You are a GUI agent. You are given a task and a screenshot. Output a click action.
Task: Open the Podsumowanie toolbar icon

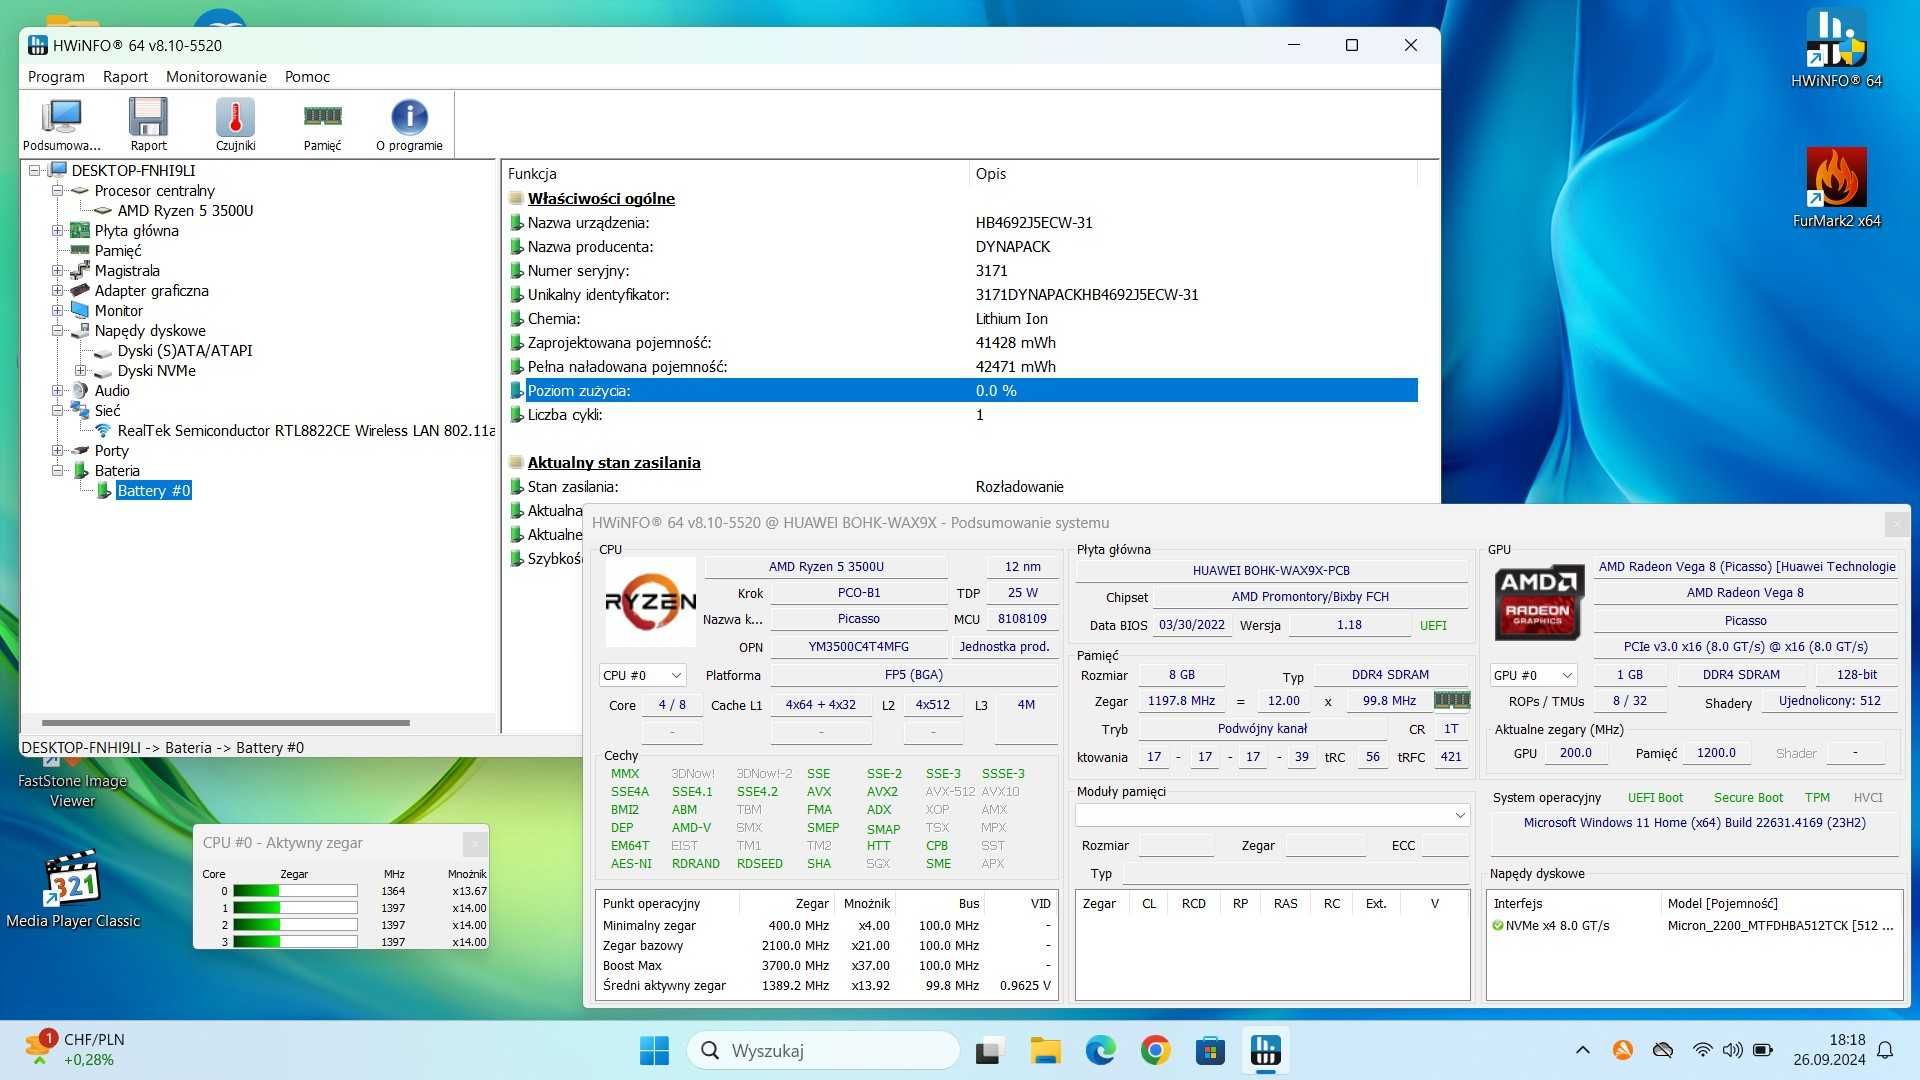point(62,124)
